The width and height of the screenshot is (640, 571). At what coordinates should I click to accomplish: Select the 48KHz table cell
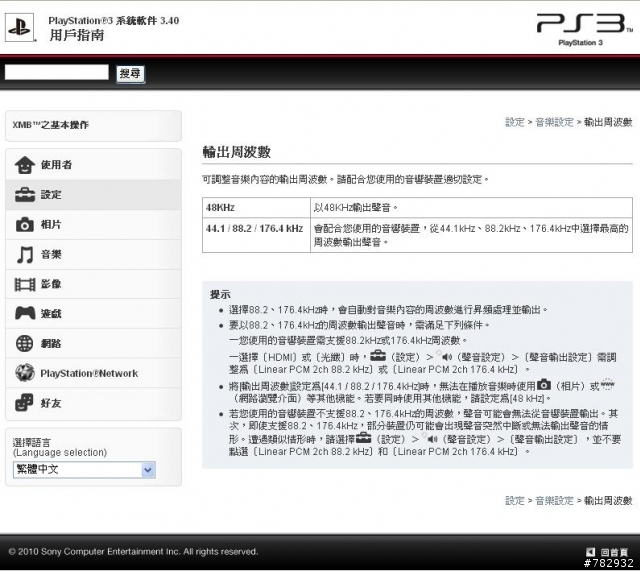pos(256,208)
